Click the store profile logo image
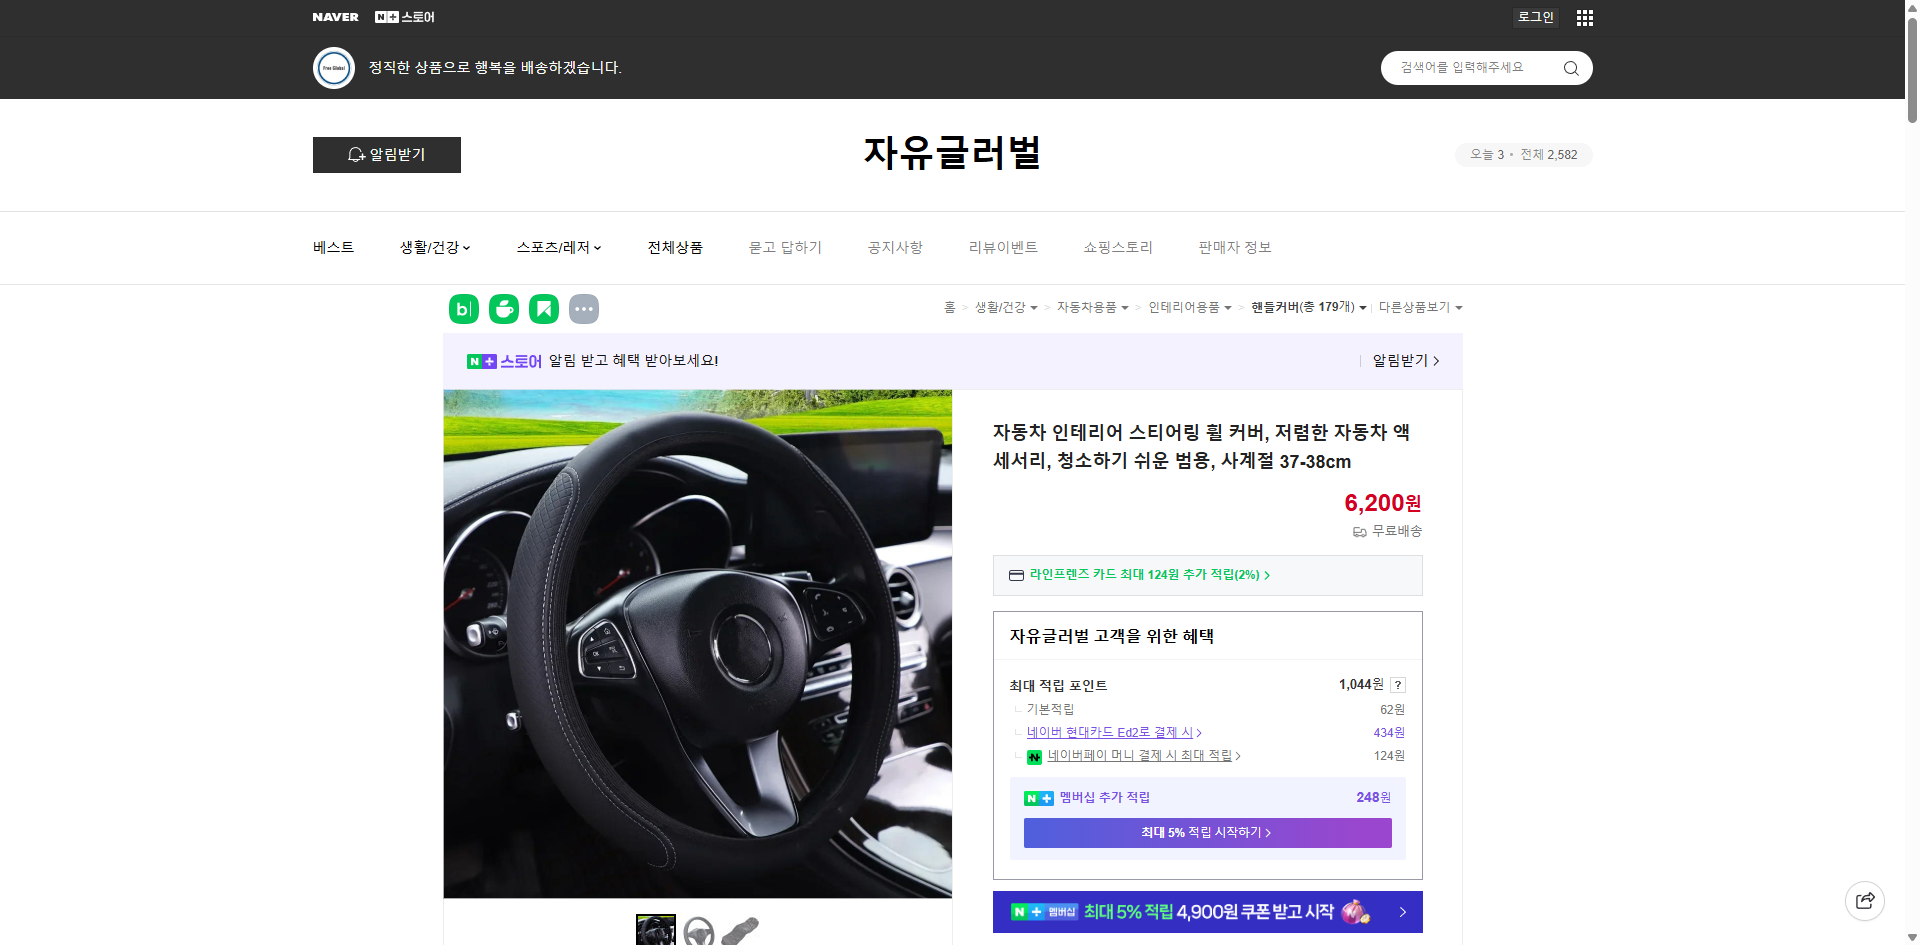Viewport: 1920px width, 945px height. click(334, 67)
